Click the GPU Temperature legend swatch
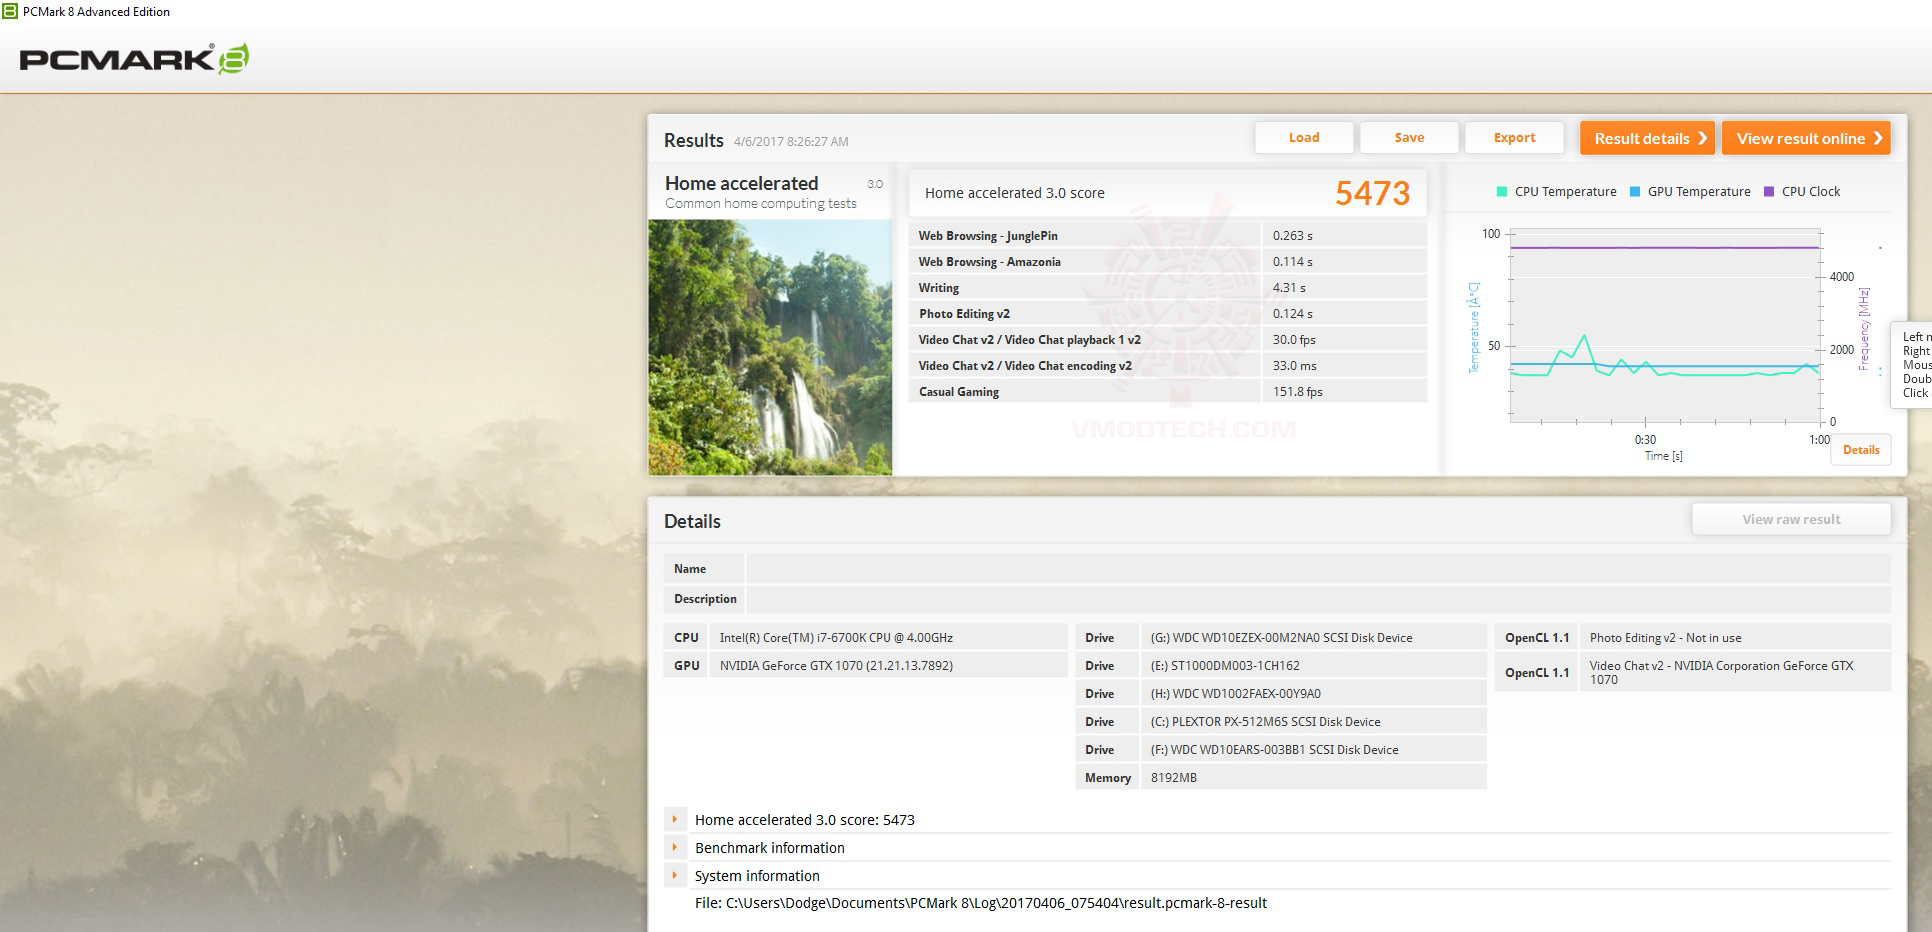The height and width of the screenshot is (932, 1932). [x=1634, y=192]
